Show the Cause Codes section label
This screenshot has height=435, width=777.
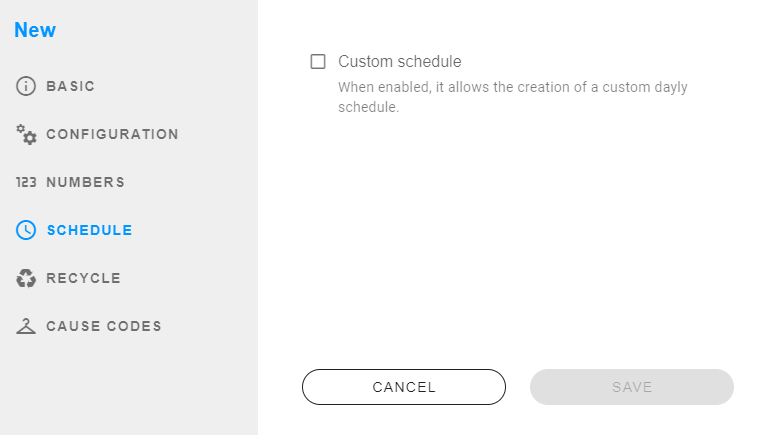point(103,326)
